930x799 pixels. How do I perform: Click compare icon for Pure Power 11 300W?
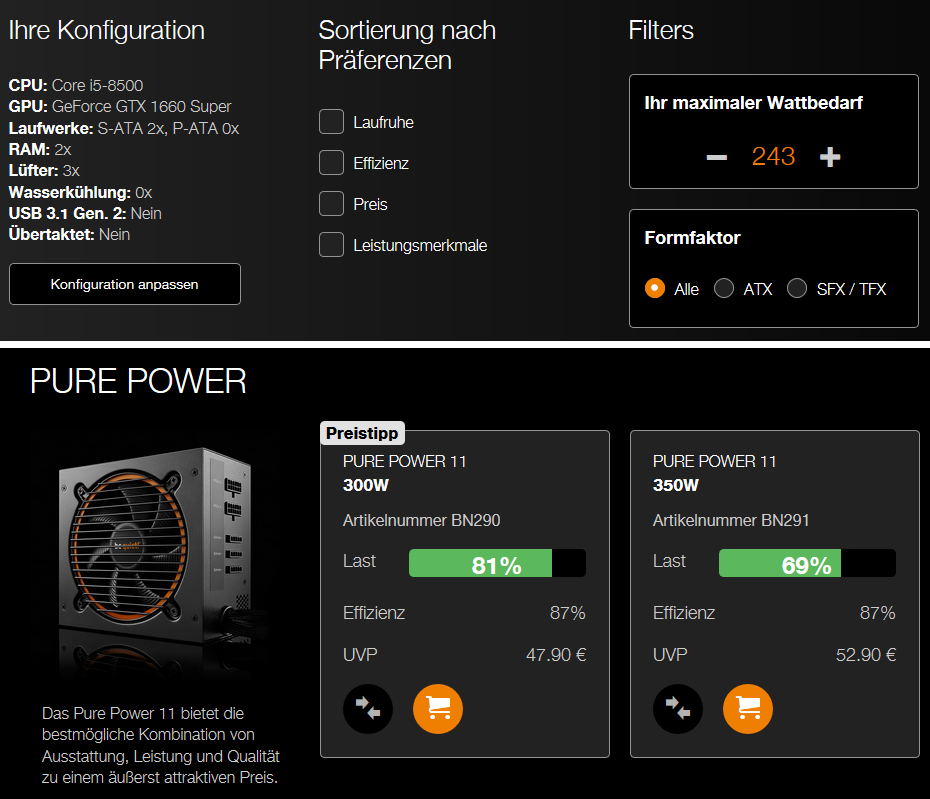point(368,709)
